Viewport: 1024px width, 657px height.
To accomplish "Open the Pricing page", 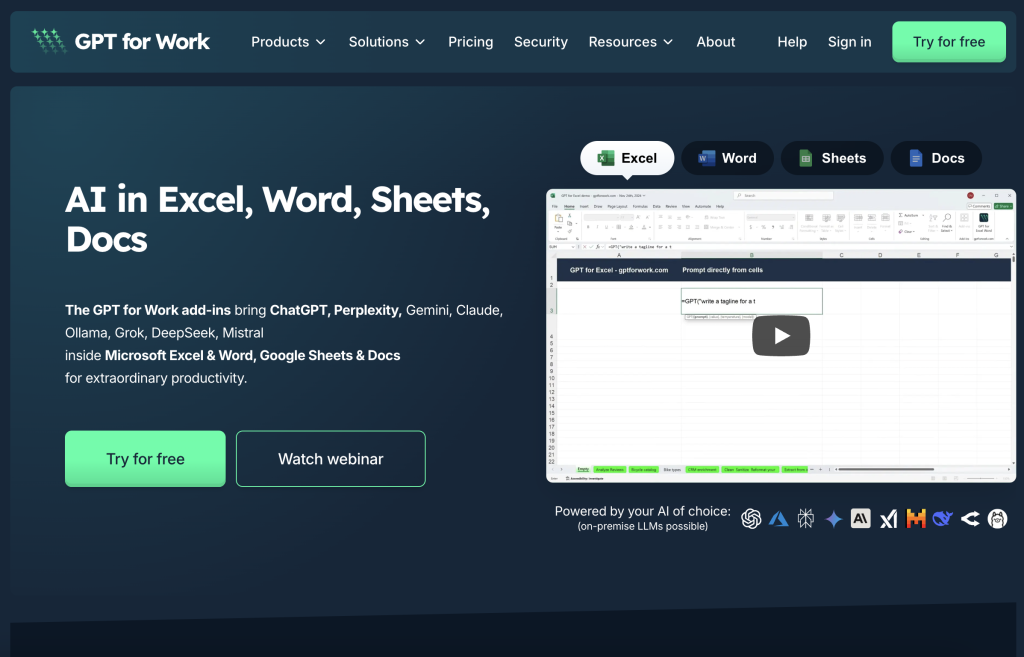I will tap(470, 42).
